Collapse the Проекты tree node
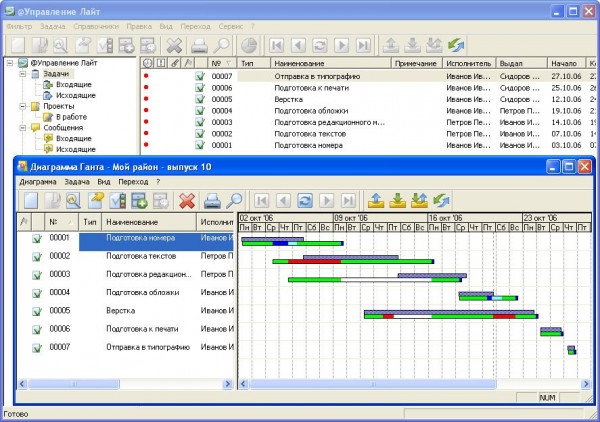This screenshot has height=422, width=600. click(x=23, y=106)
